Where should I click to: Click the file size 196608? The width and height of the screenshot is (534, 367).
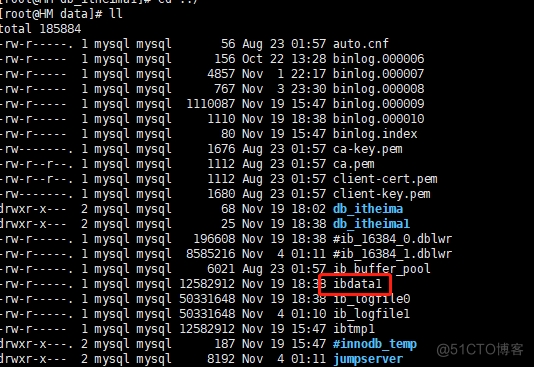click(214, 239)
